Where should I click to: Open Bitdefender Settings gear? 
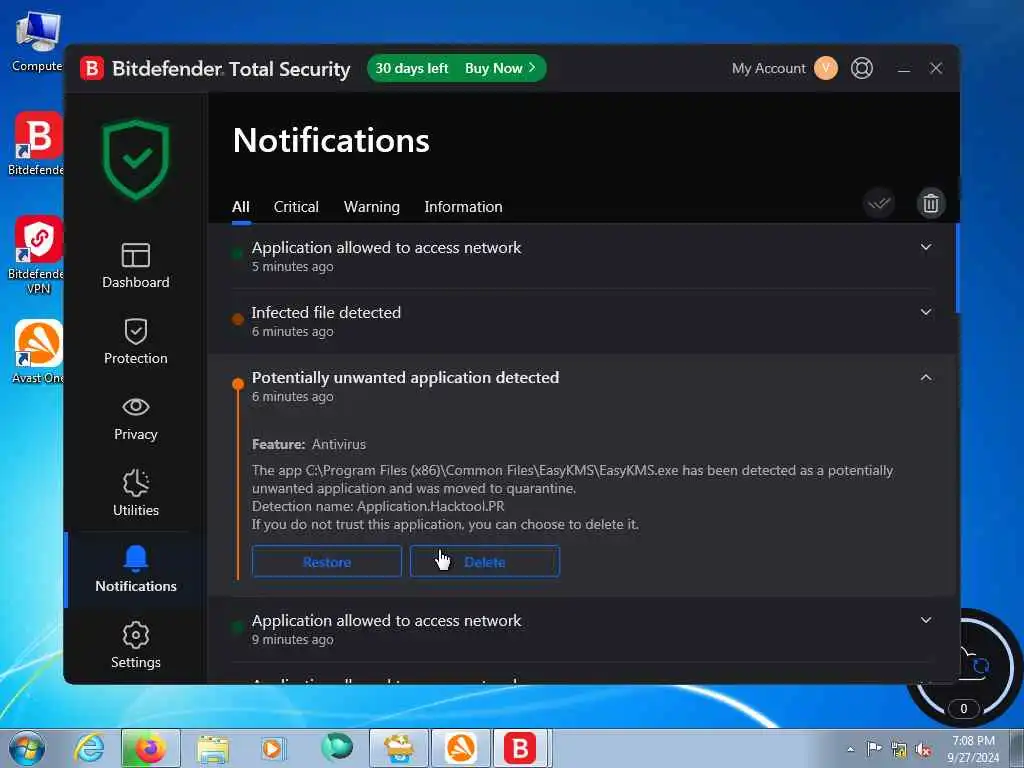click(136, 645)
